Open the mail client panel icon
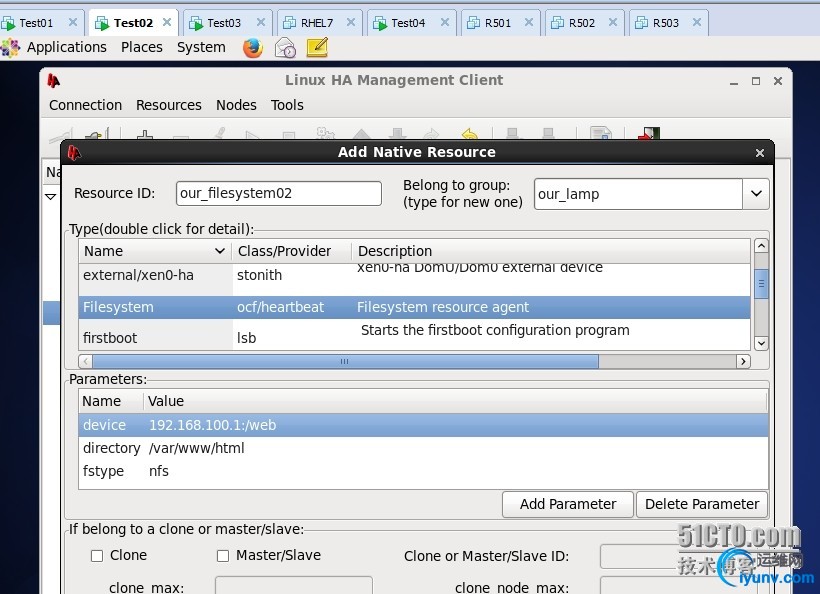The image size is (820, 594). [285, 47]
